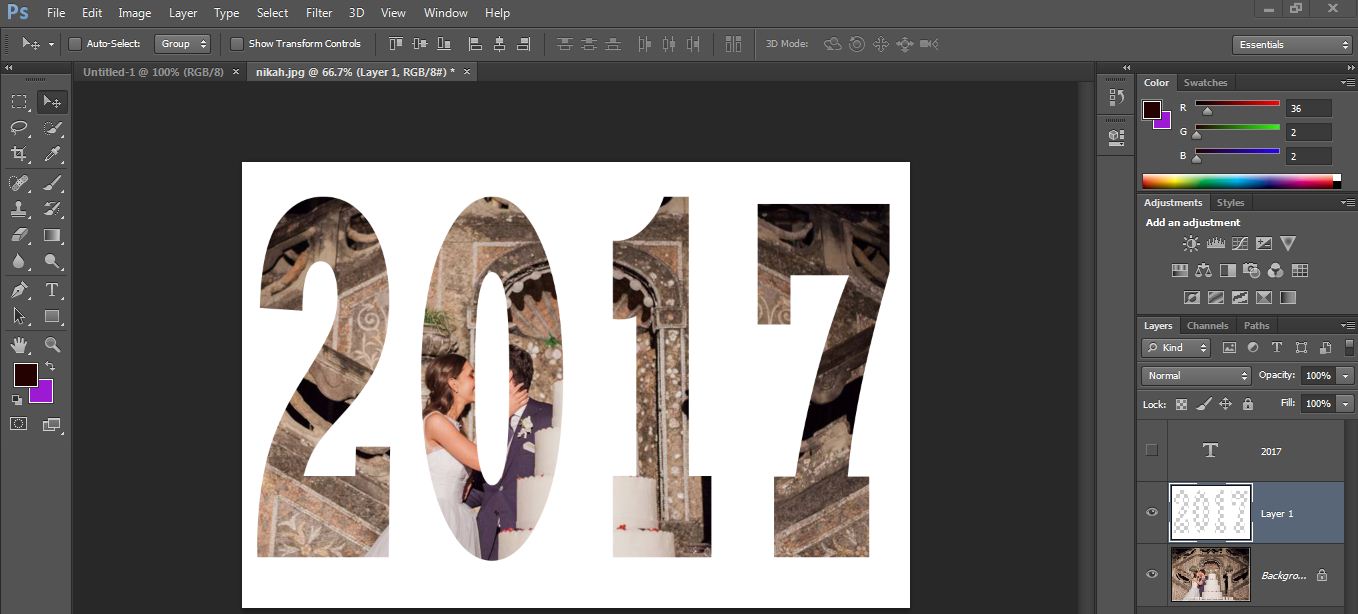Enable the Auto-Select checkbox

[75, 43]
